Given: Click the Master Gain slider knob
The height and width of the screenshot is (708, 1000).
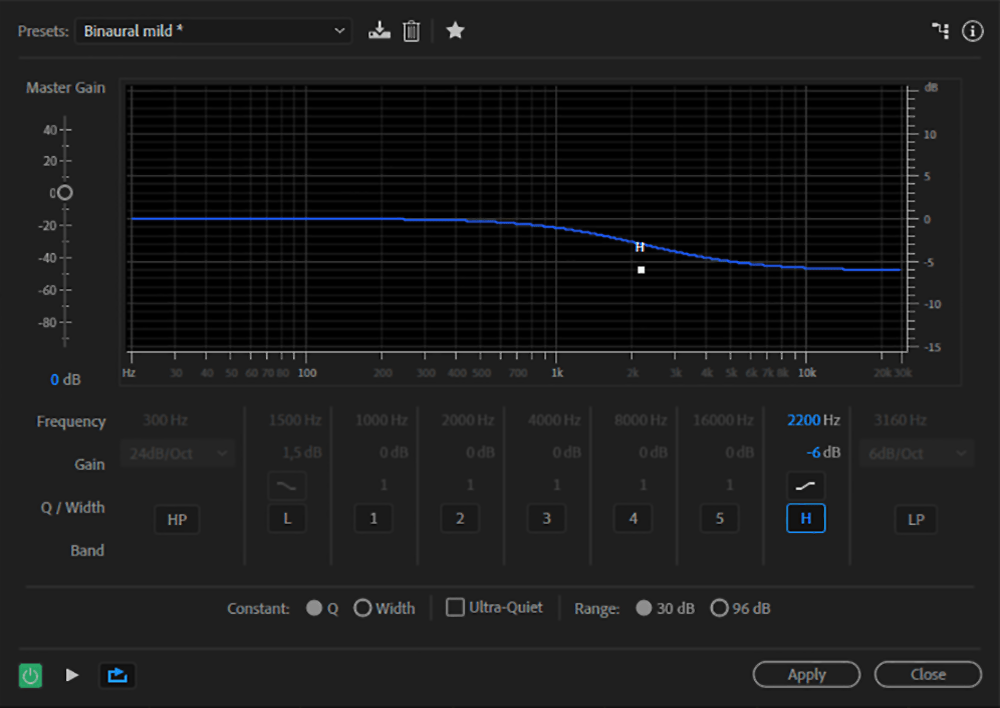Looking at the screenshot, I should click(x=65, y=192).
